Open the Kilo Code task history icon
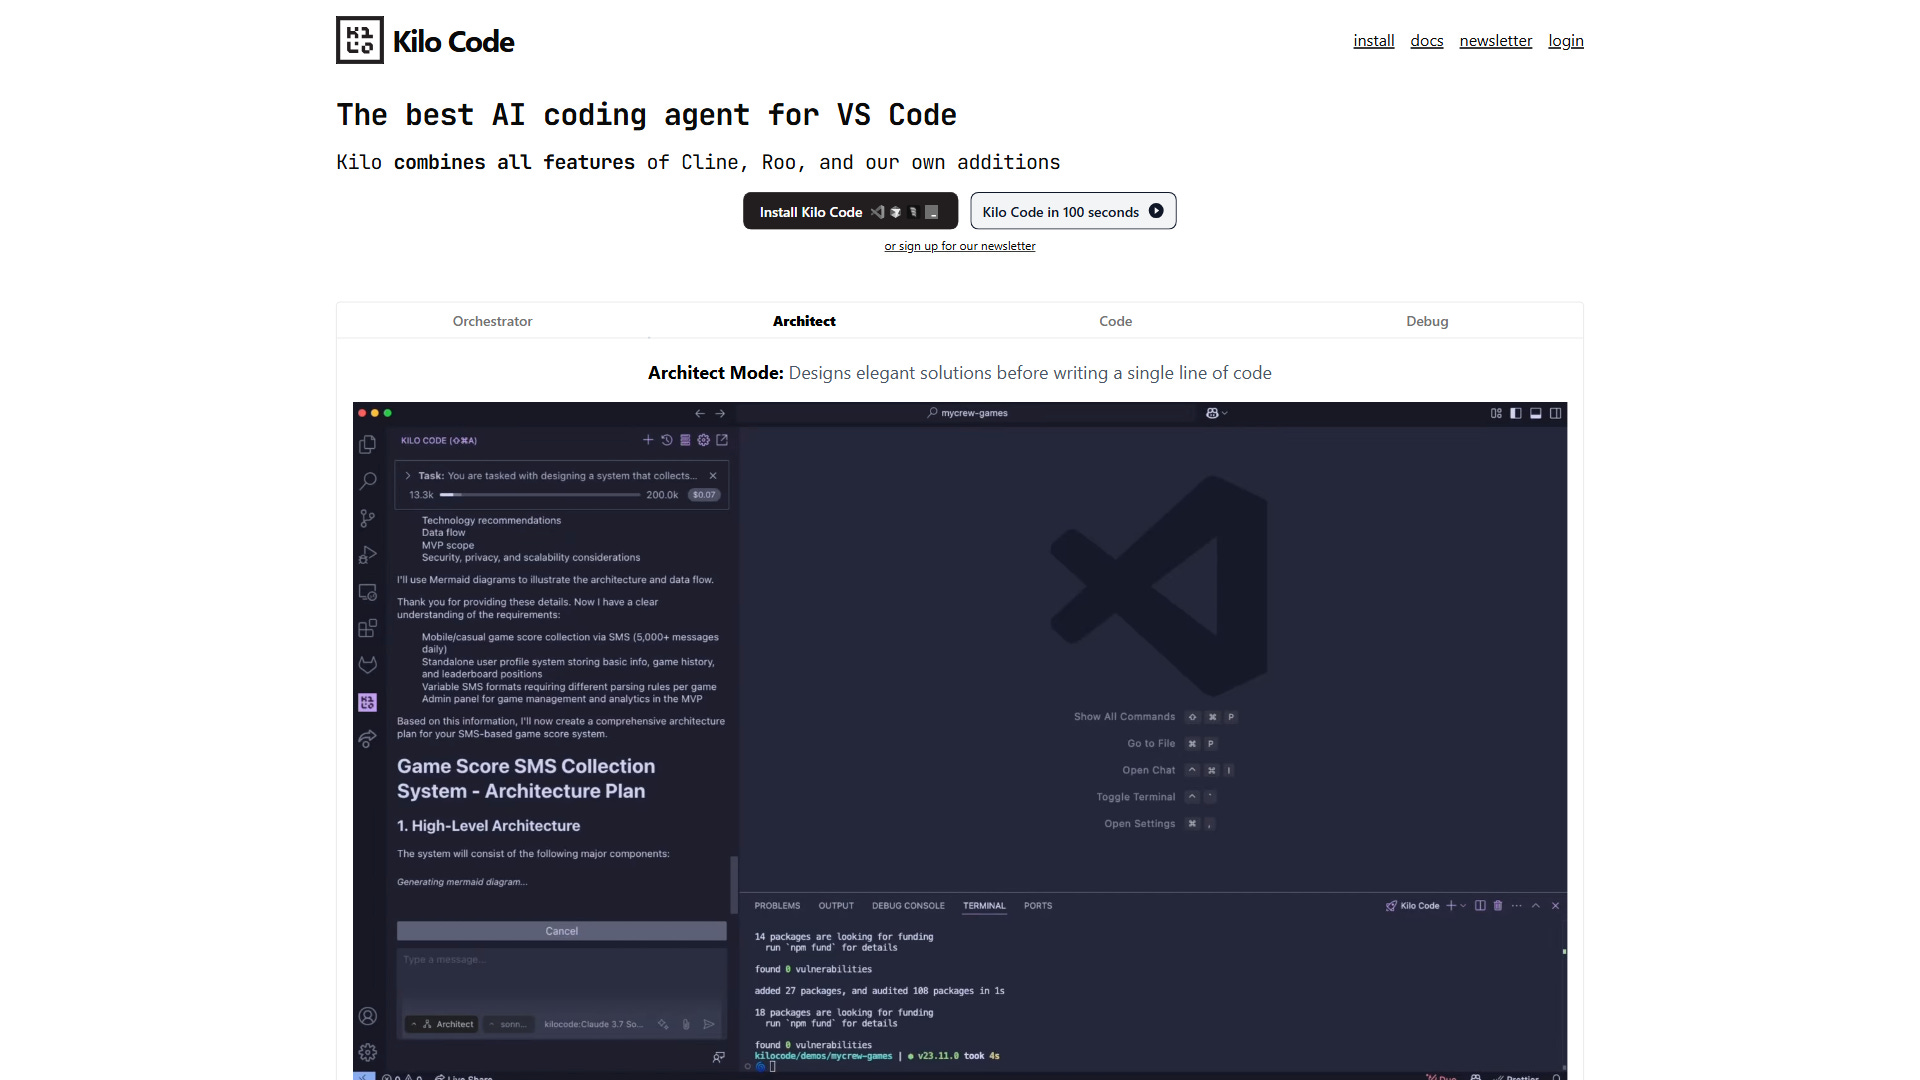This screenshot has height=1080, width=1920. [x=667, y=440]
